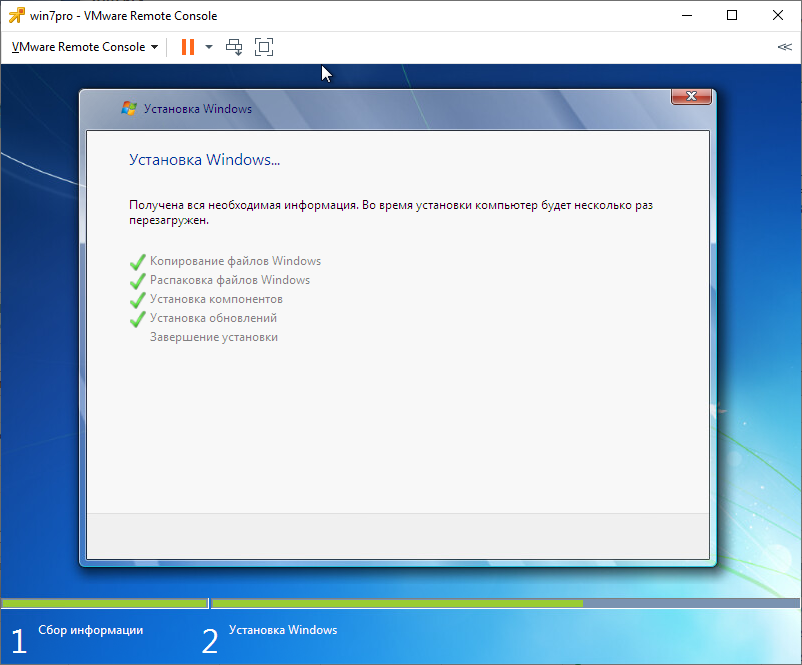This screenshot has width=802, height=665.
Task: Click the Установка компонентов step text
Action: point(216,299)
